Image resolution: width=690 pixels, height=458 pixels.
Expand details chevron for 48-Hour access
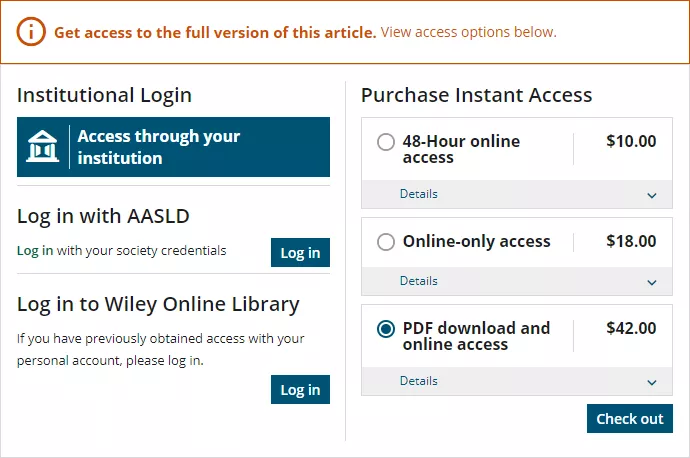click(652, 195)
